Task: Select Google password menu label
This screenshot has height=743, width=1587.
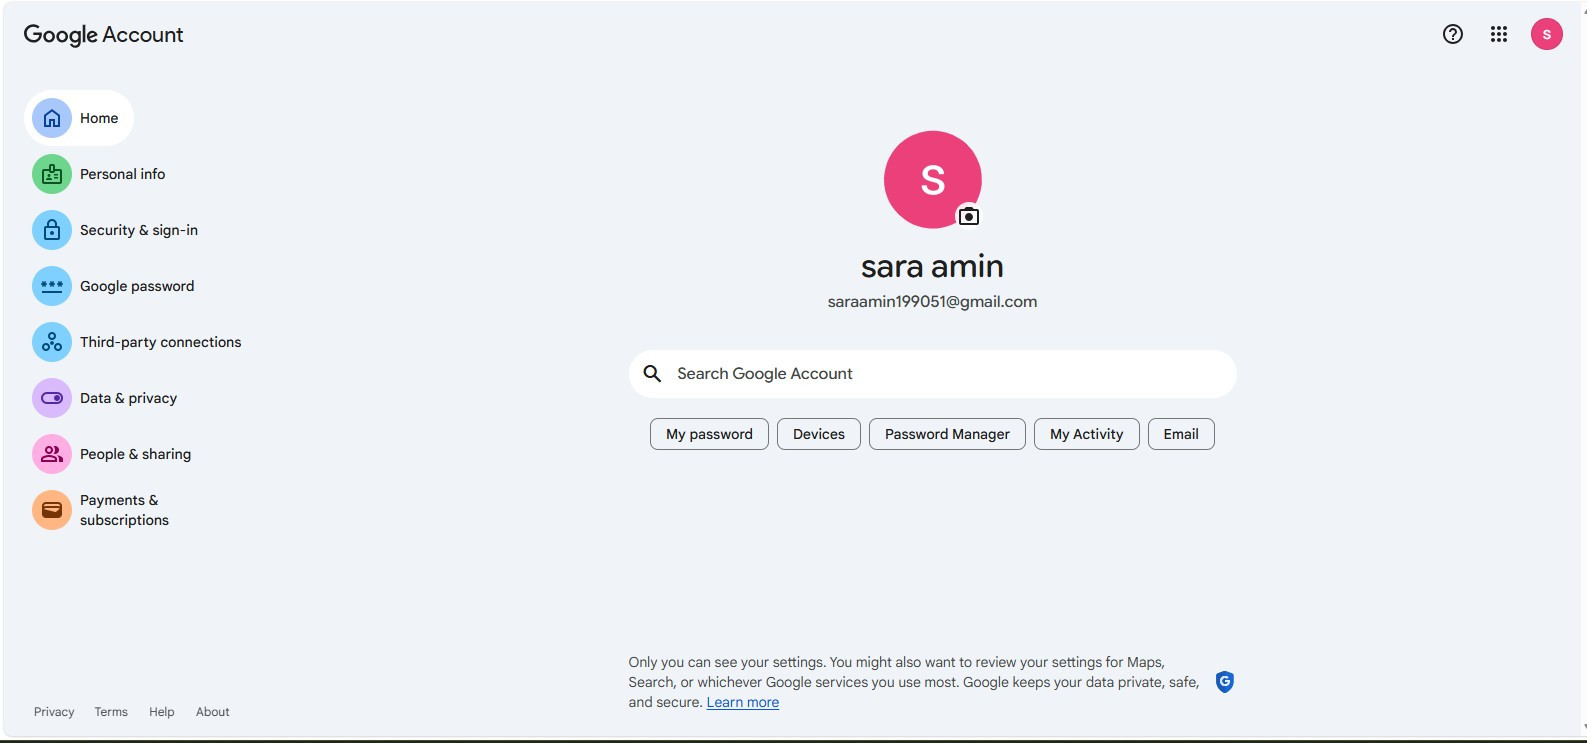Action: [137, 286]
